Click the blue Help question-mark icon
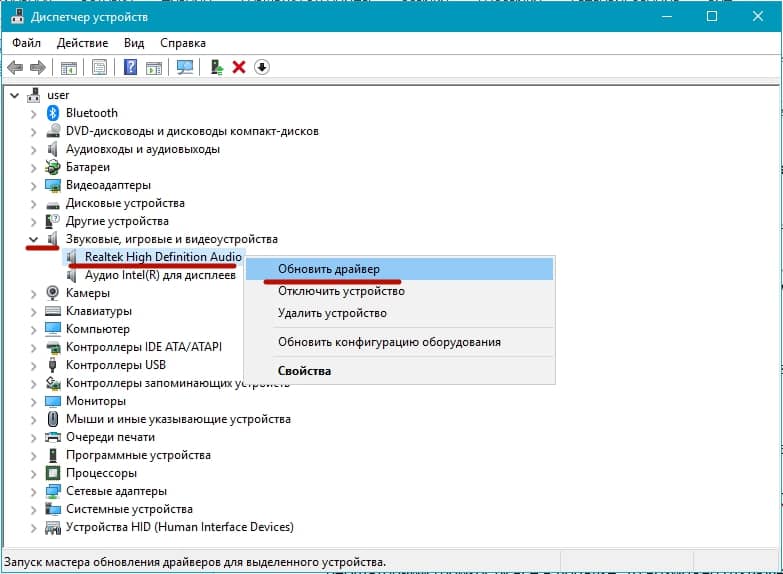783x574 pixels. tap(130, 66)
